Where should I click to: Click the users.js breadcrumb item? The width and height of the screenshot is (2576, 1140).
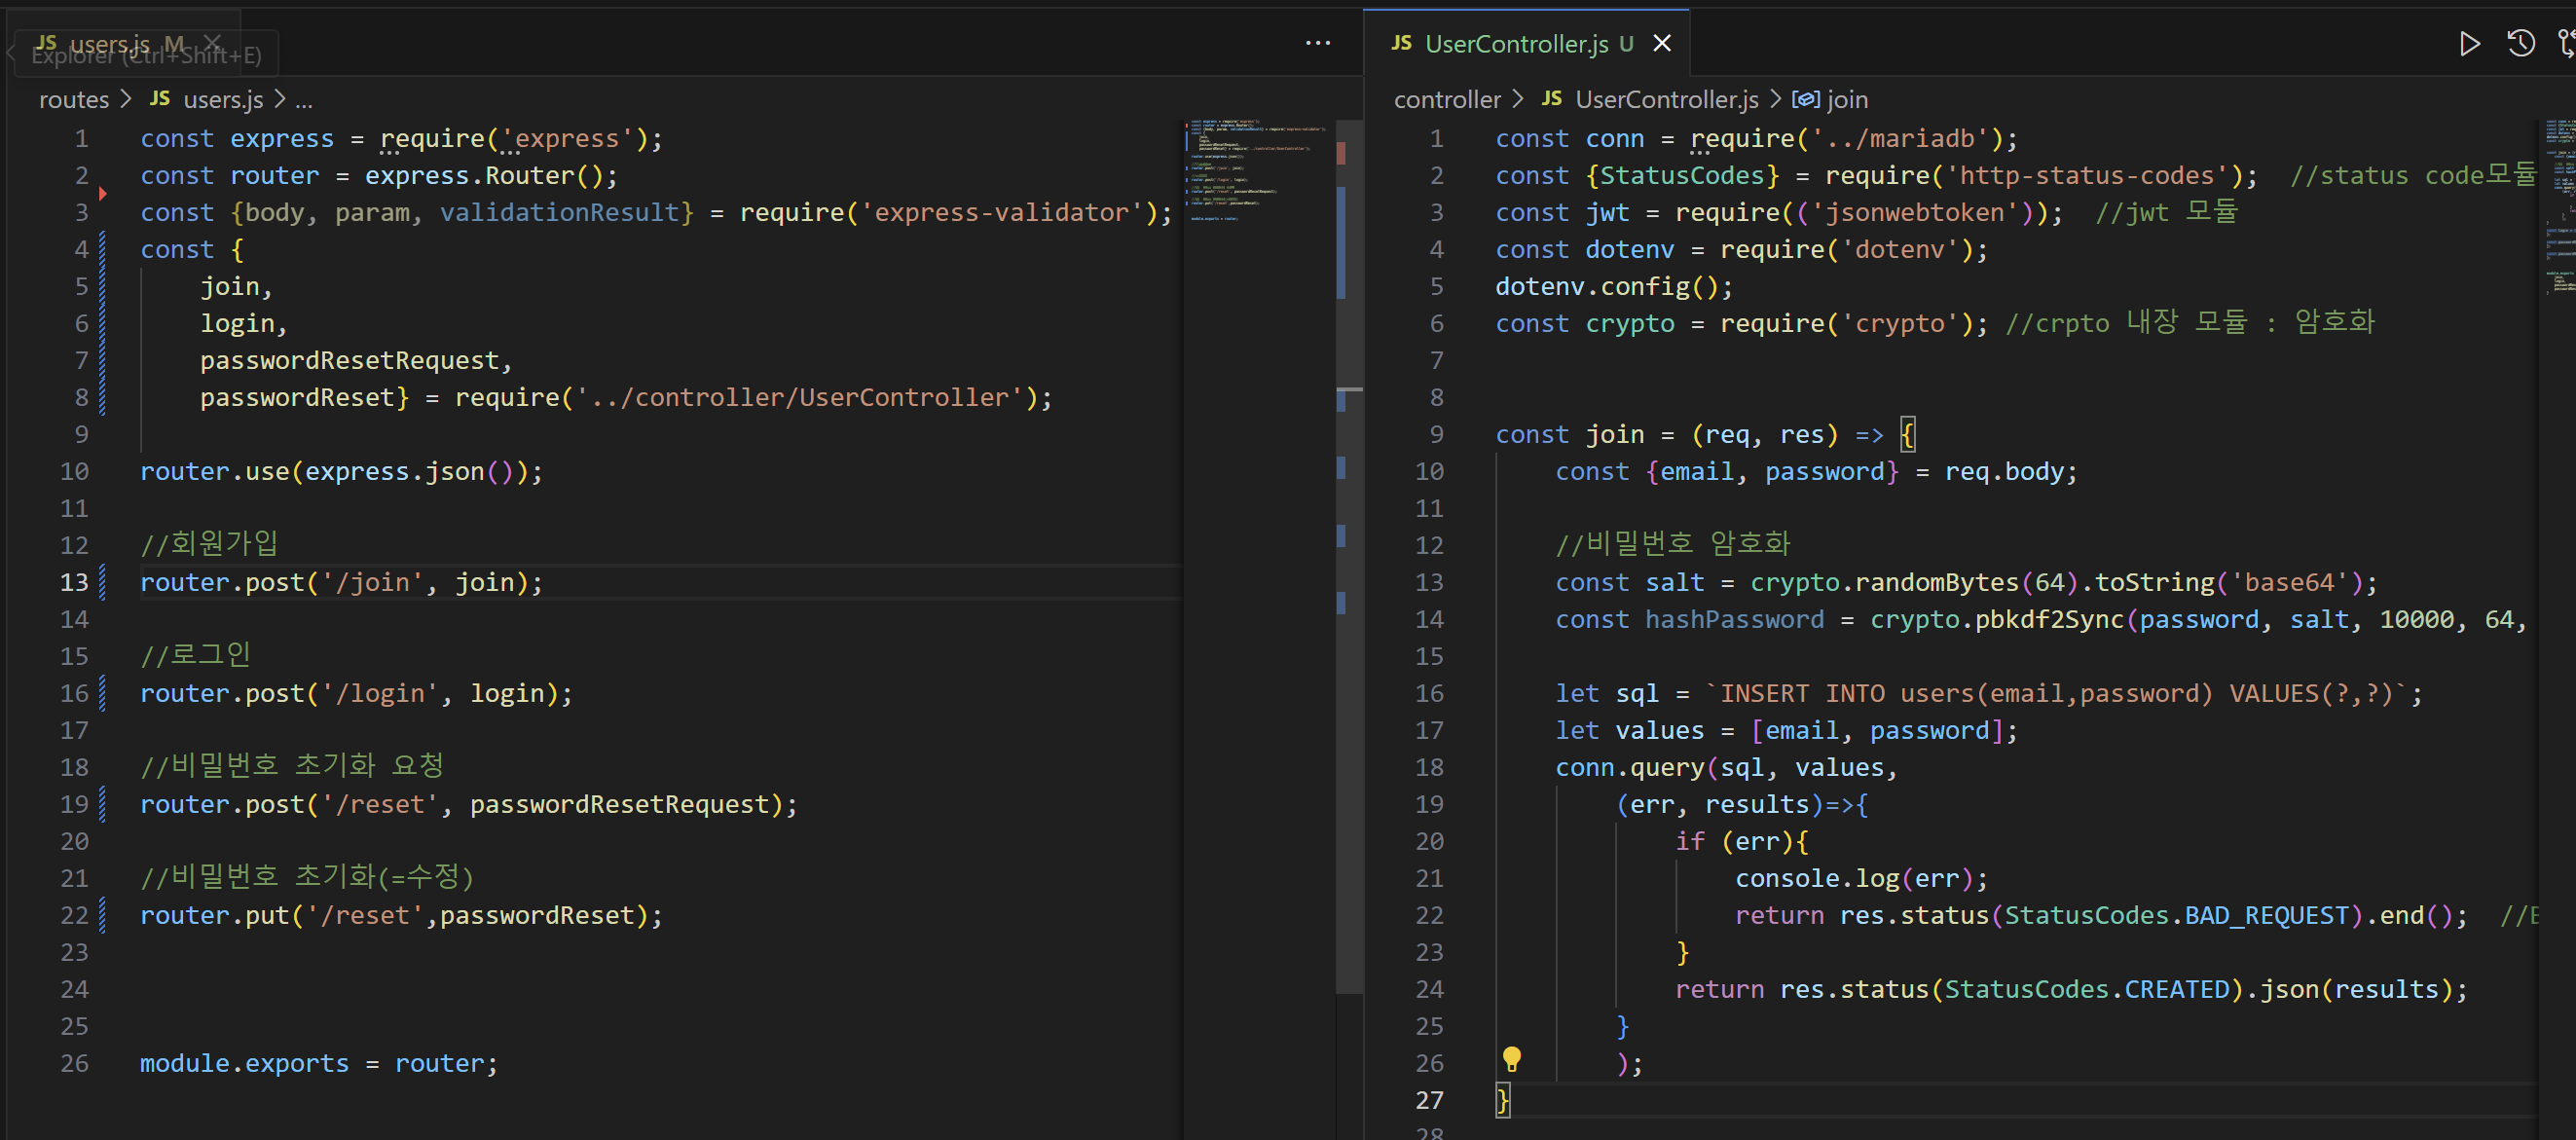click(x=206, y=100)
